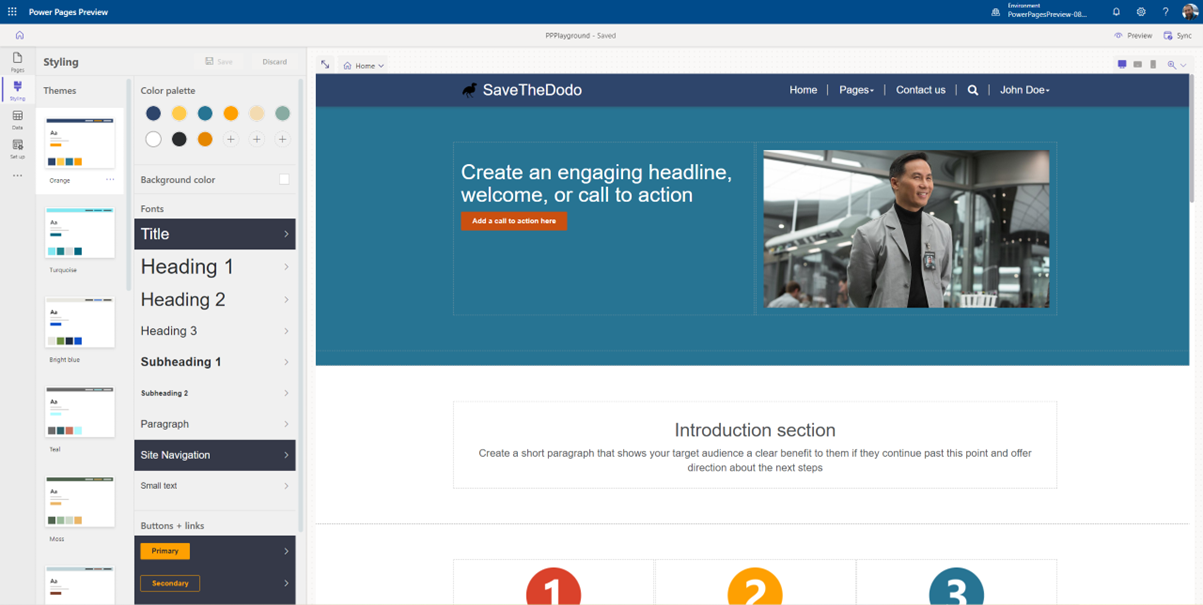
Task: Expand Title font settings
Action: coord(215,234)
